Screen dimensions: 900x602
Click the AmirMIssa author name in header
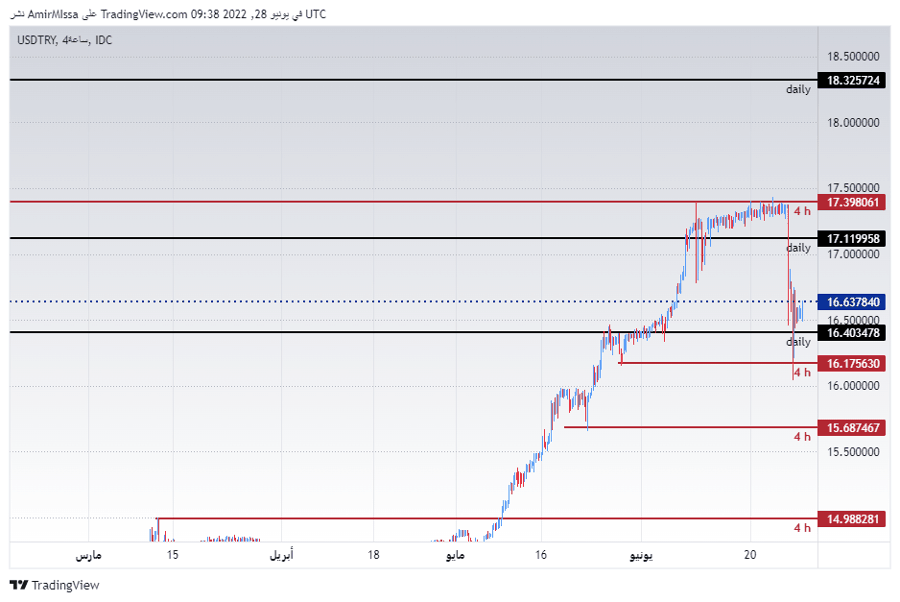pyautogui.click(x=53, y=14)
